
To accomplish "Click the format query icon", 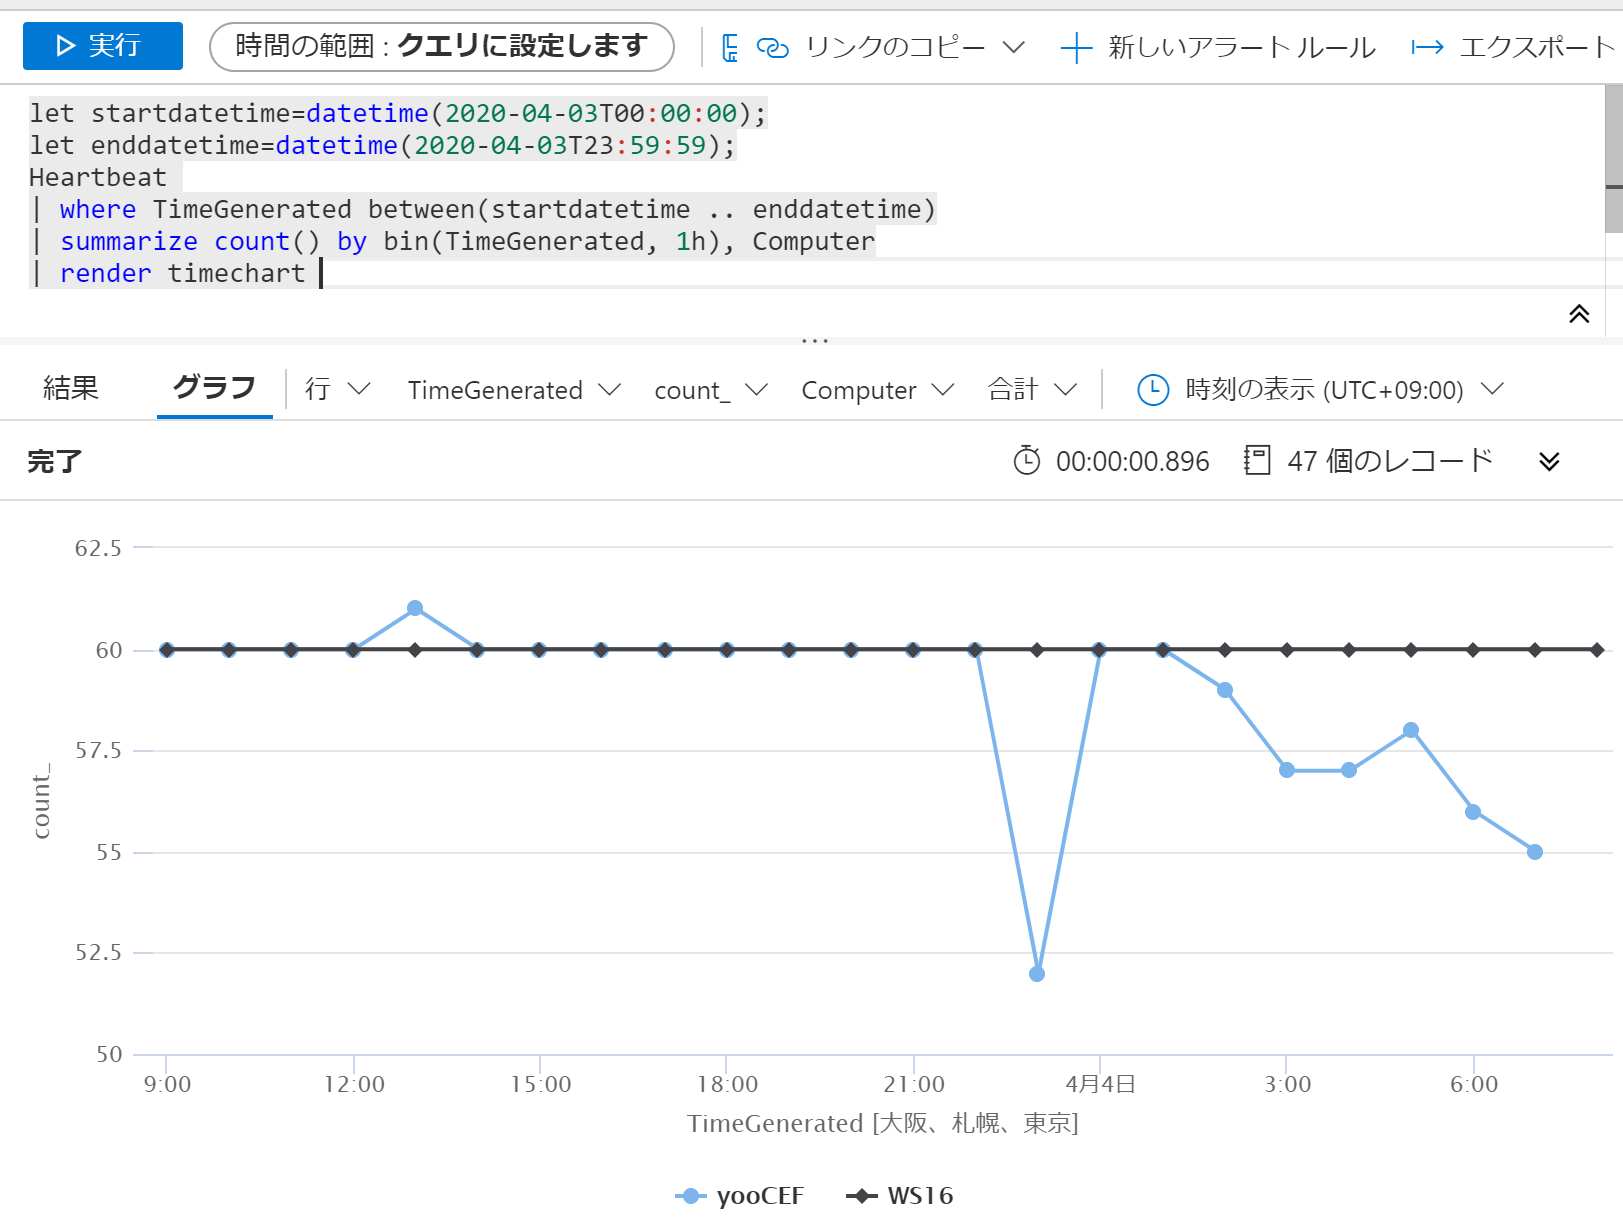I will click(730, 47).
